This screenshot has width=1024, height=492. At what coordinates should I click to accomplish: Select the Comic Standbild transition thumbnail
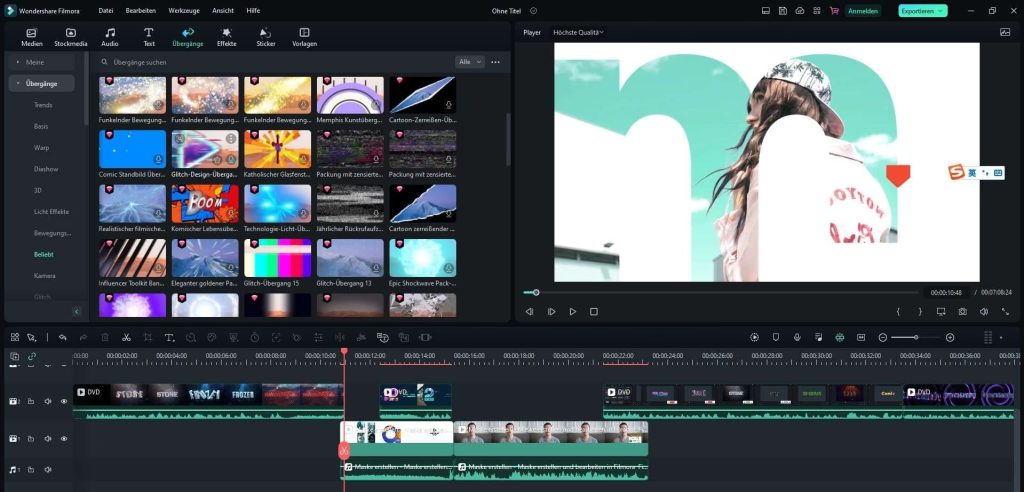coord(133,149)
